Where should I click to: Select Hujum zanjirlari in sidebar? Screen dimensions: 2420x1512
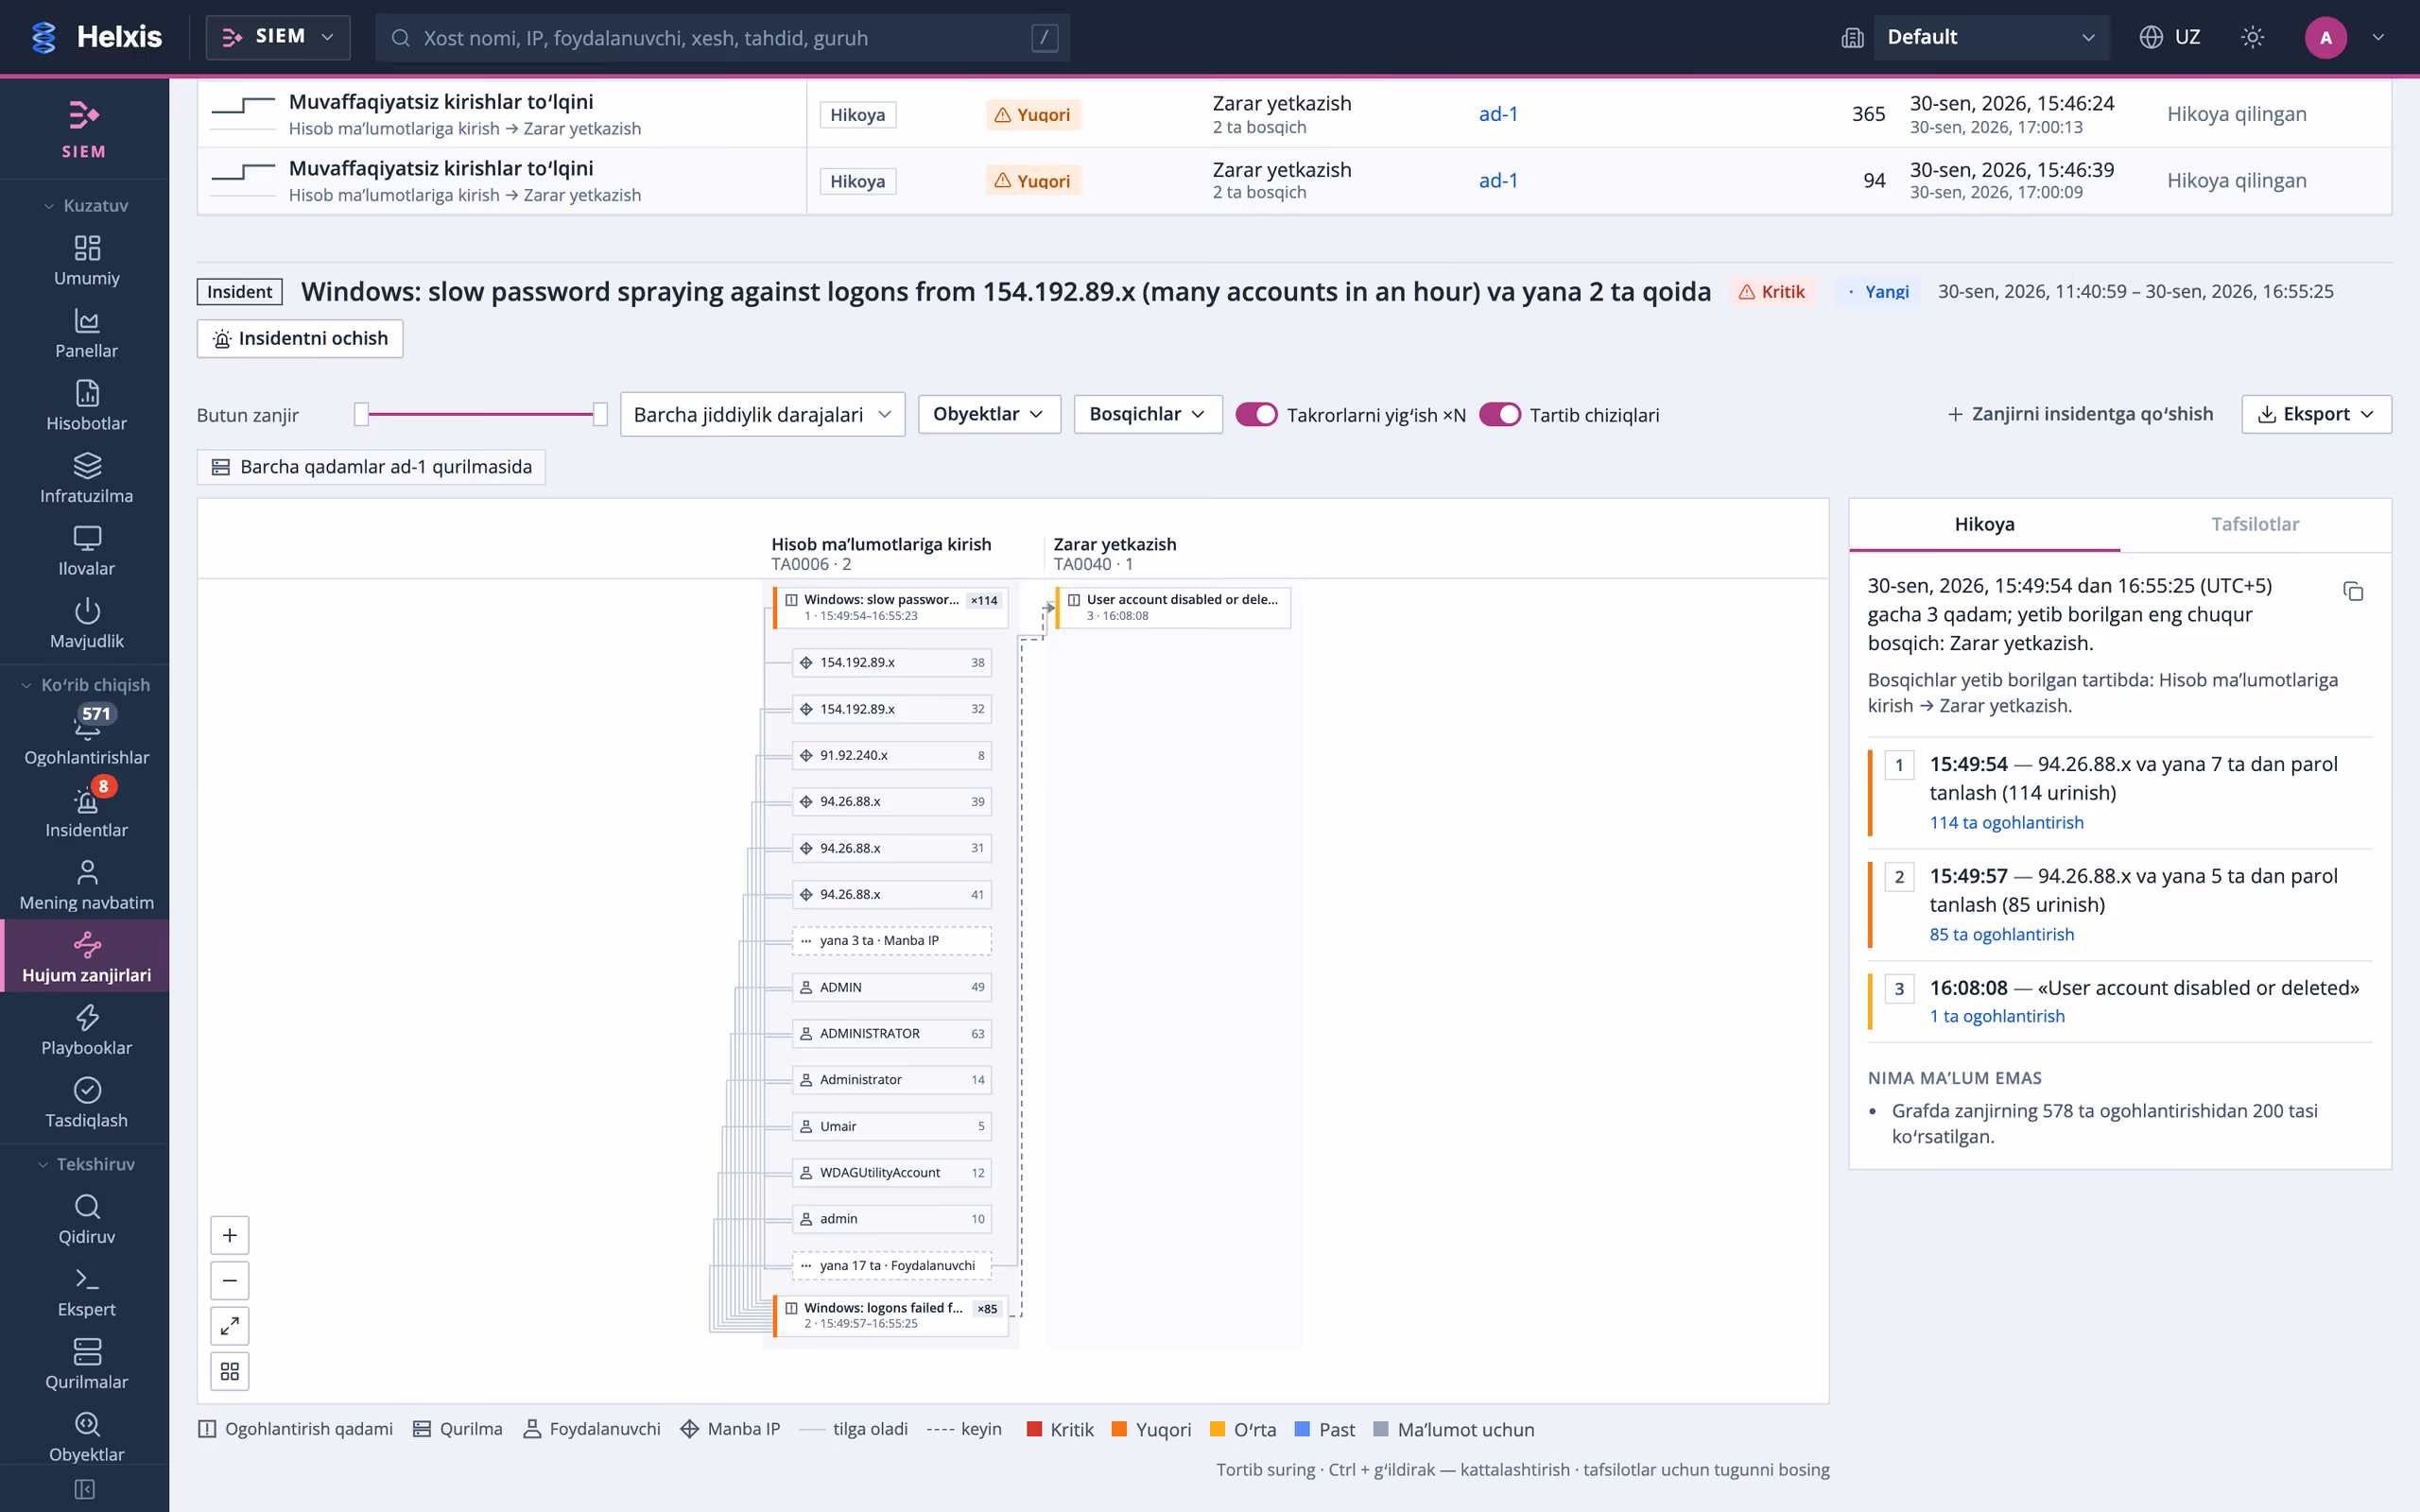pos(86,958)
